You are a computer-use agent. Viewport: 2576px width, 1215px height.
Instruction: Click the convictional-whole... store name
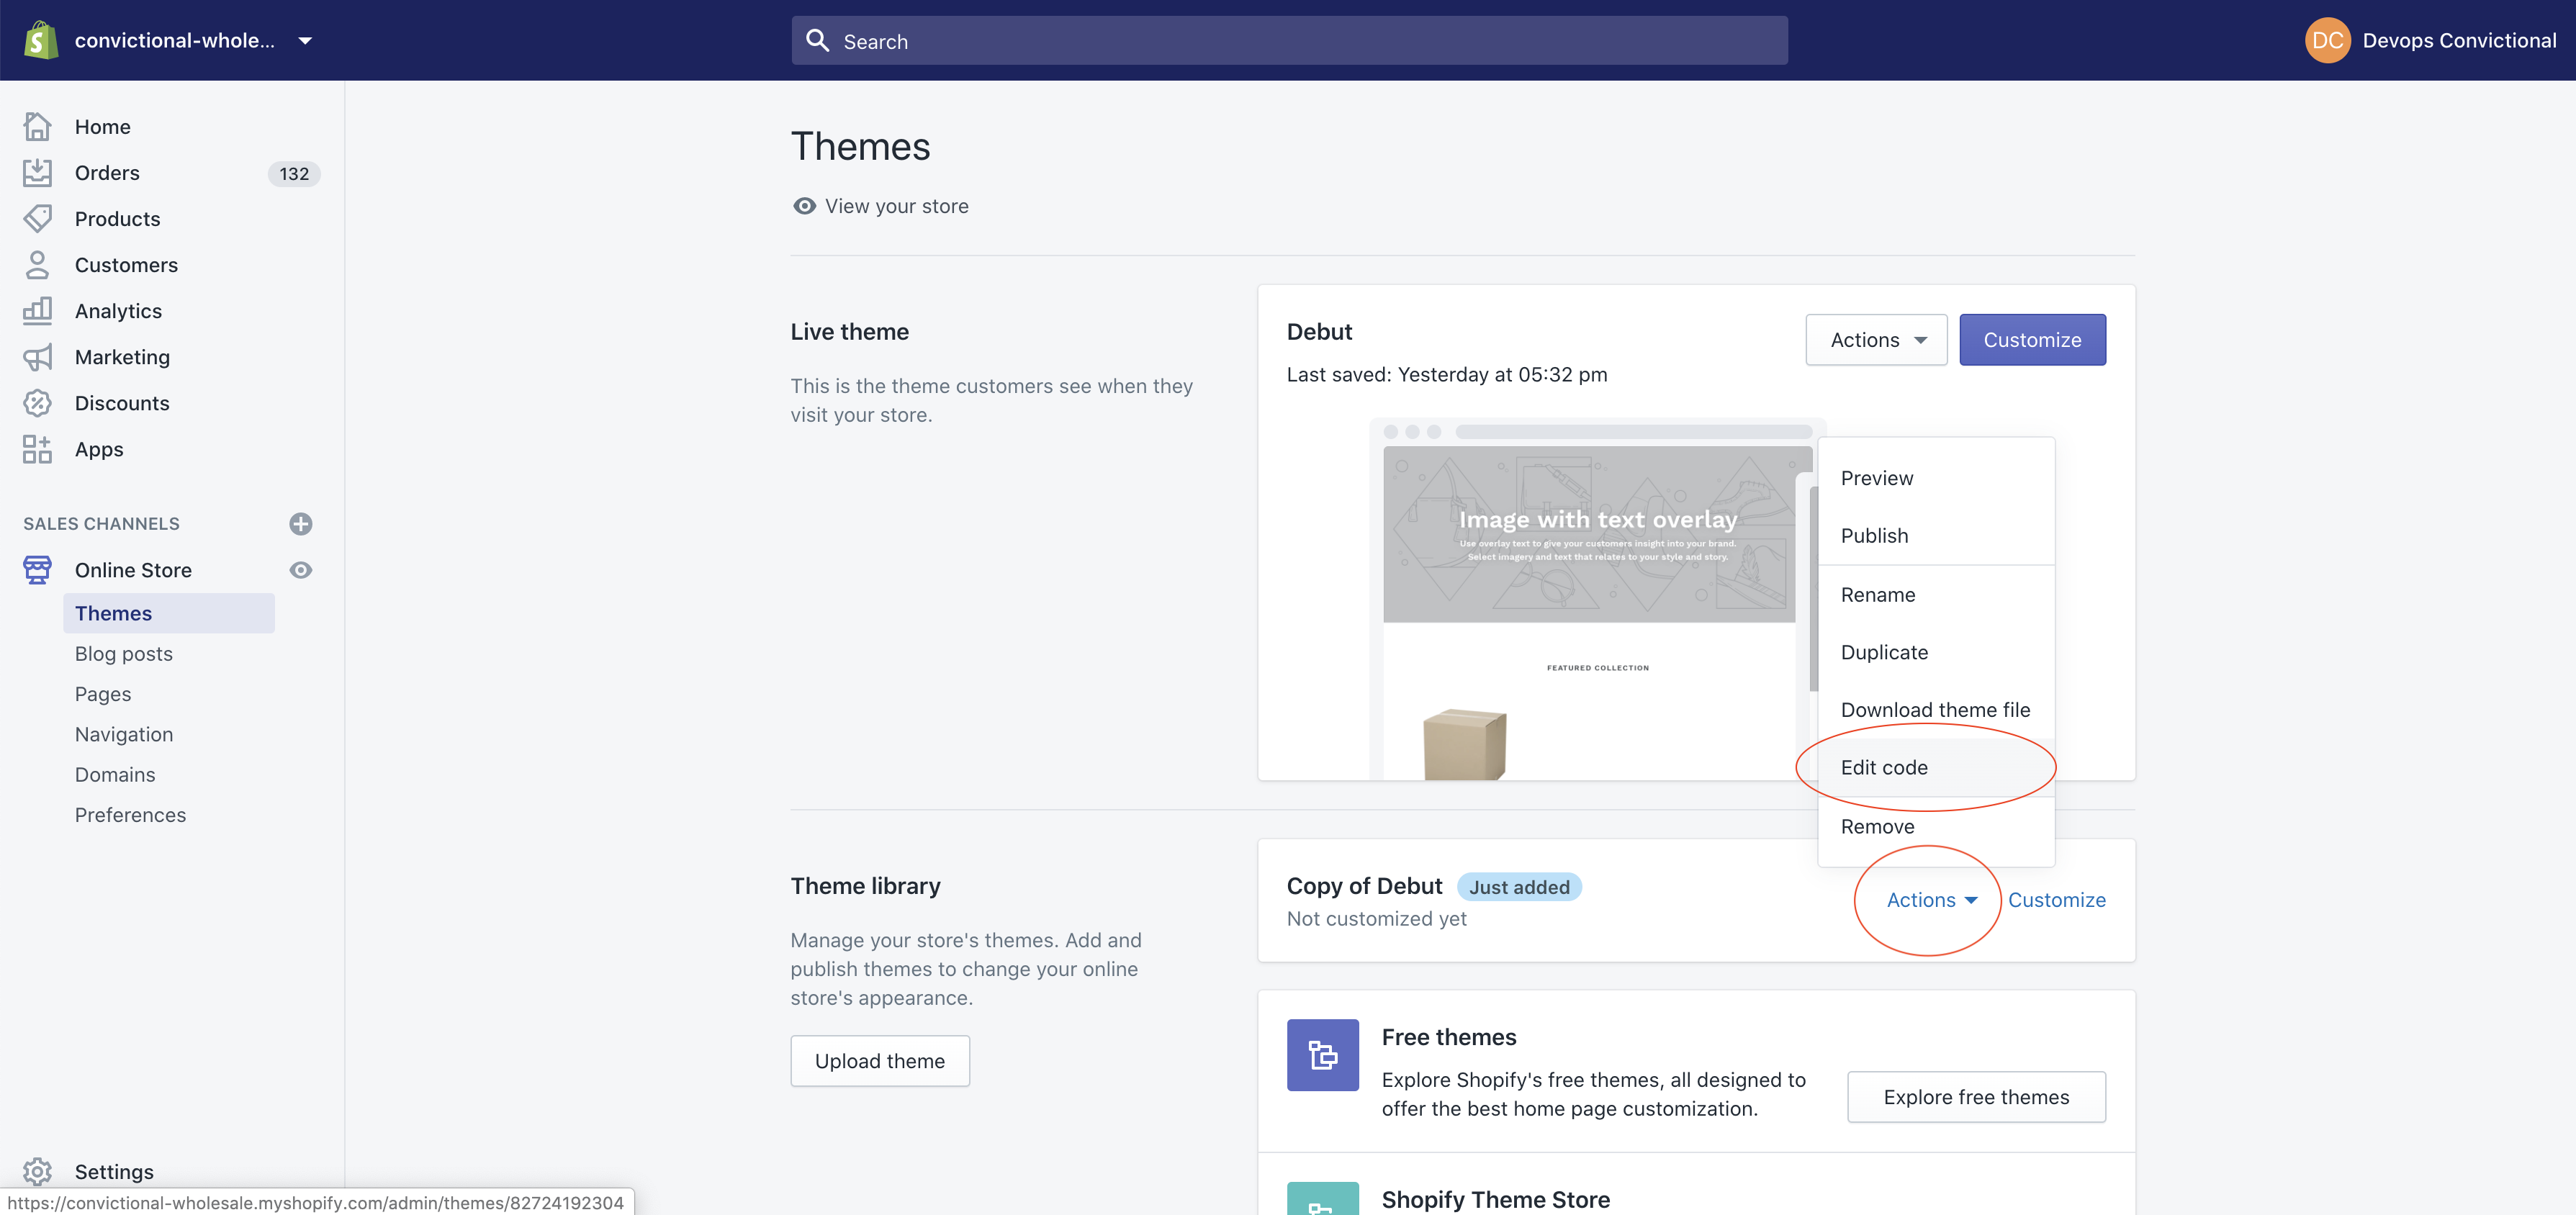(x=174, y=41)
